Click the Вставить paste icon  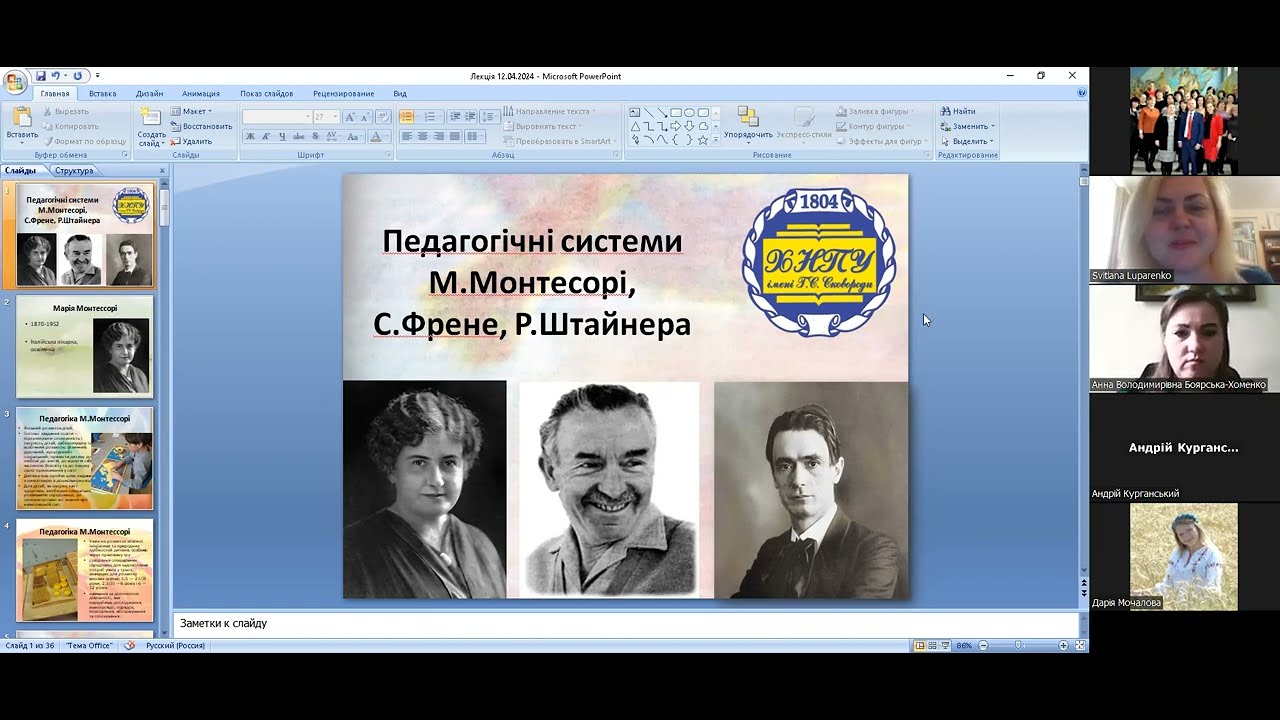pos(22,117)
